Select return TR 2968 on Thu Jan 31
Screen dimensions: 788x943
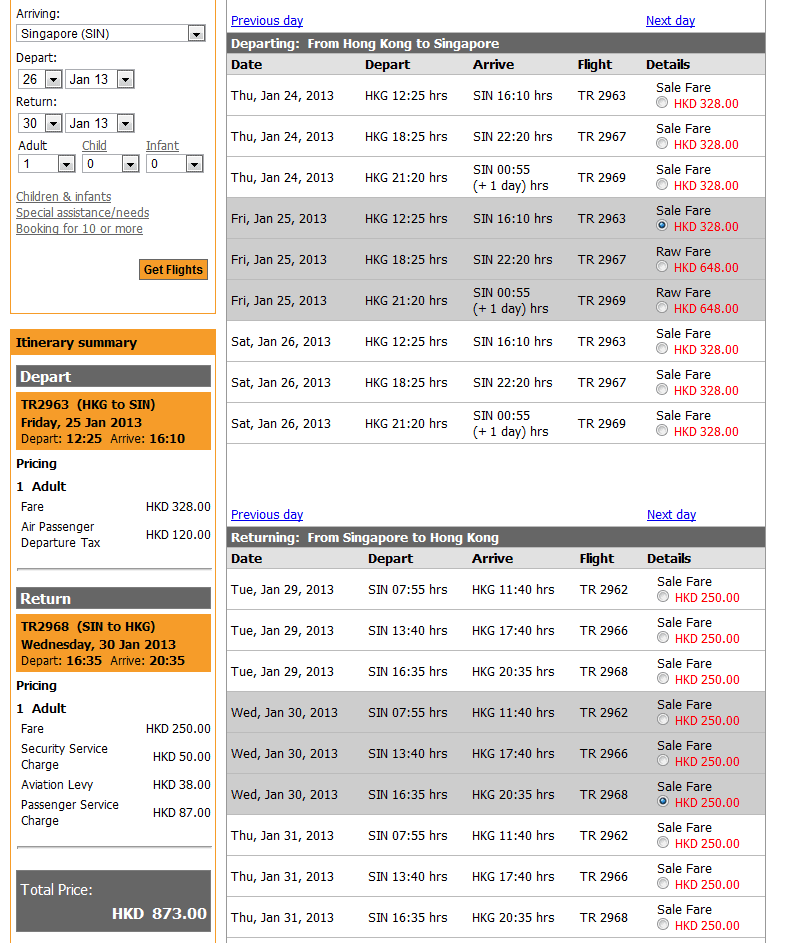point(663,925)
